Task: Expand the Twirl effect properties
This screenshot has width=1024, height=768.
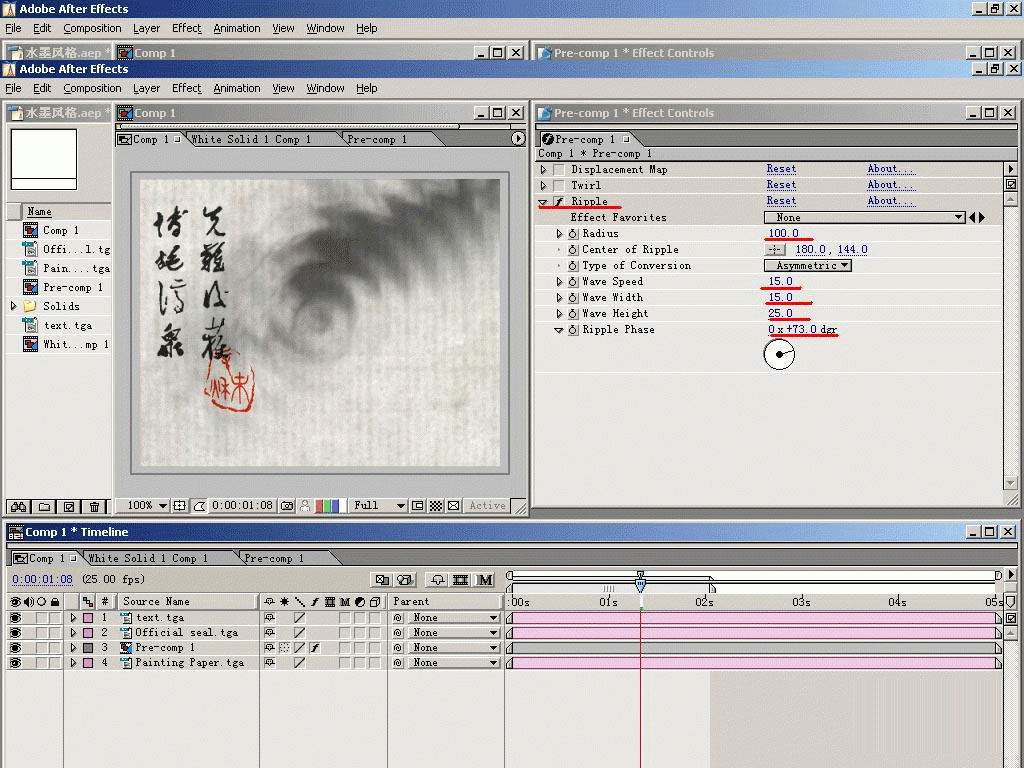Action: 543,185
